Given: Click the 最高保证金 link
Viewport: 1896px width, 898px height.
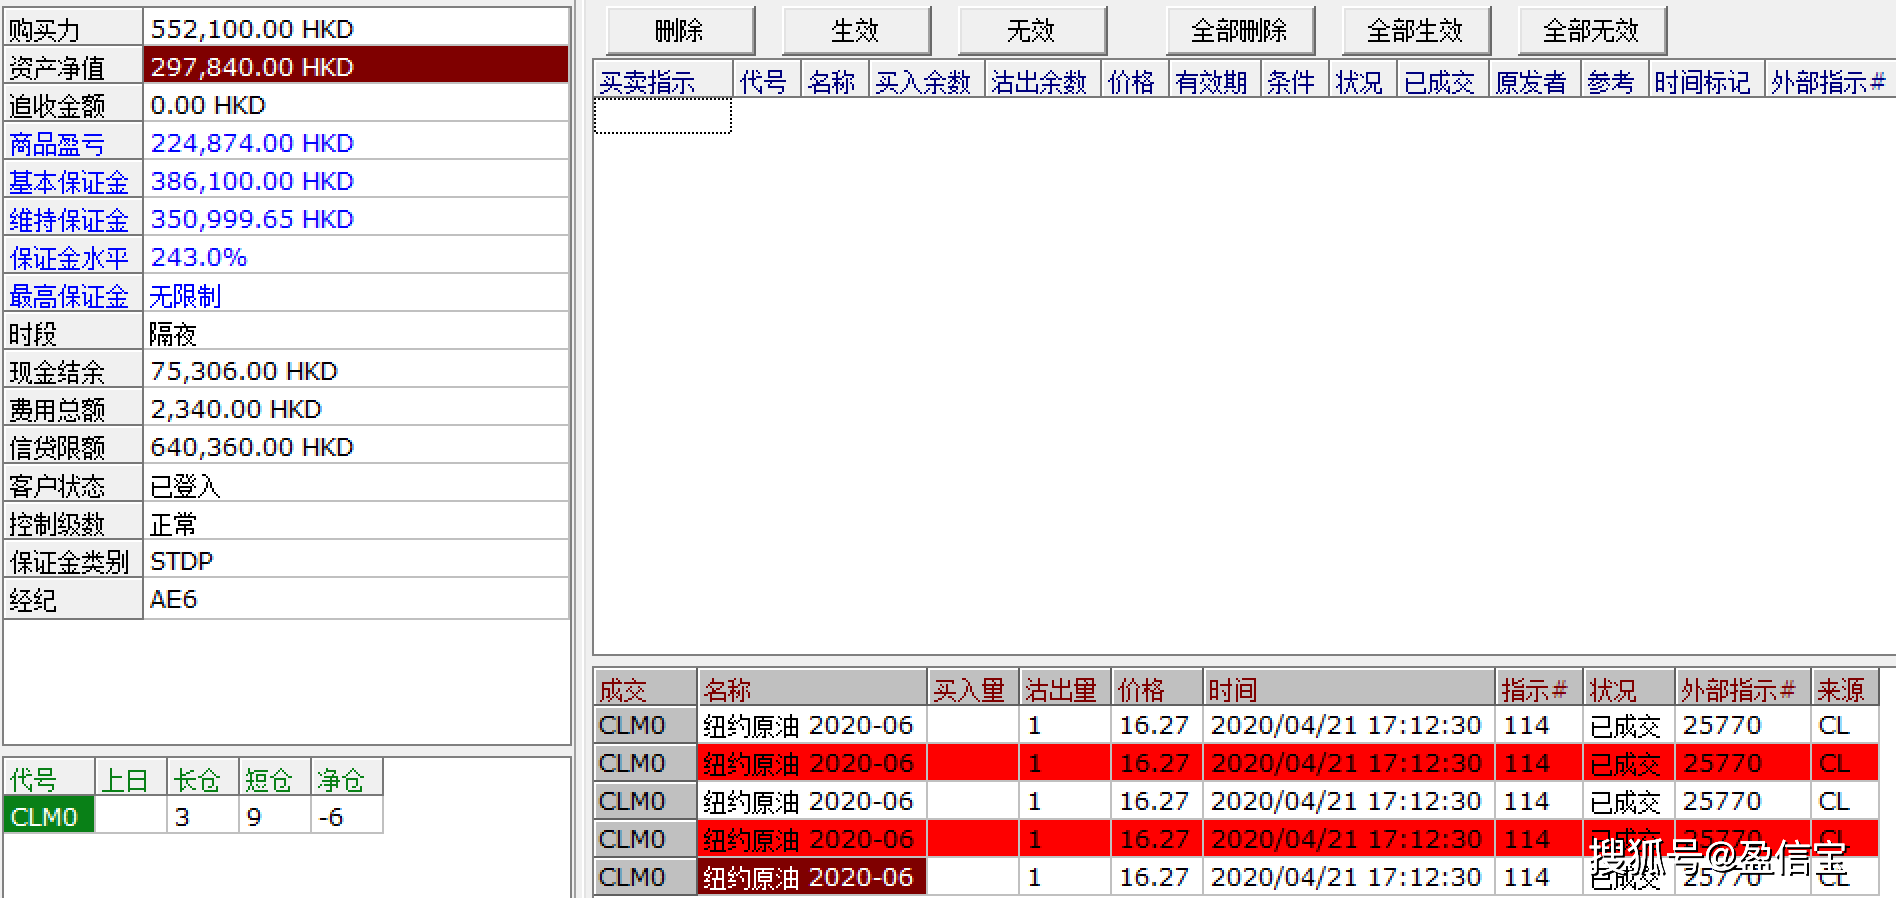Looking at the screenshot, I should tap(69, 296).
